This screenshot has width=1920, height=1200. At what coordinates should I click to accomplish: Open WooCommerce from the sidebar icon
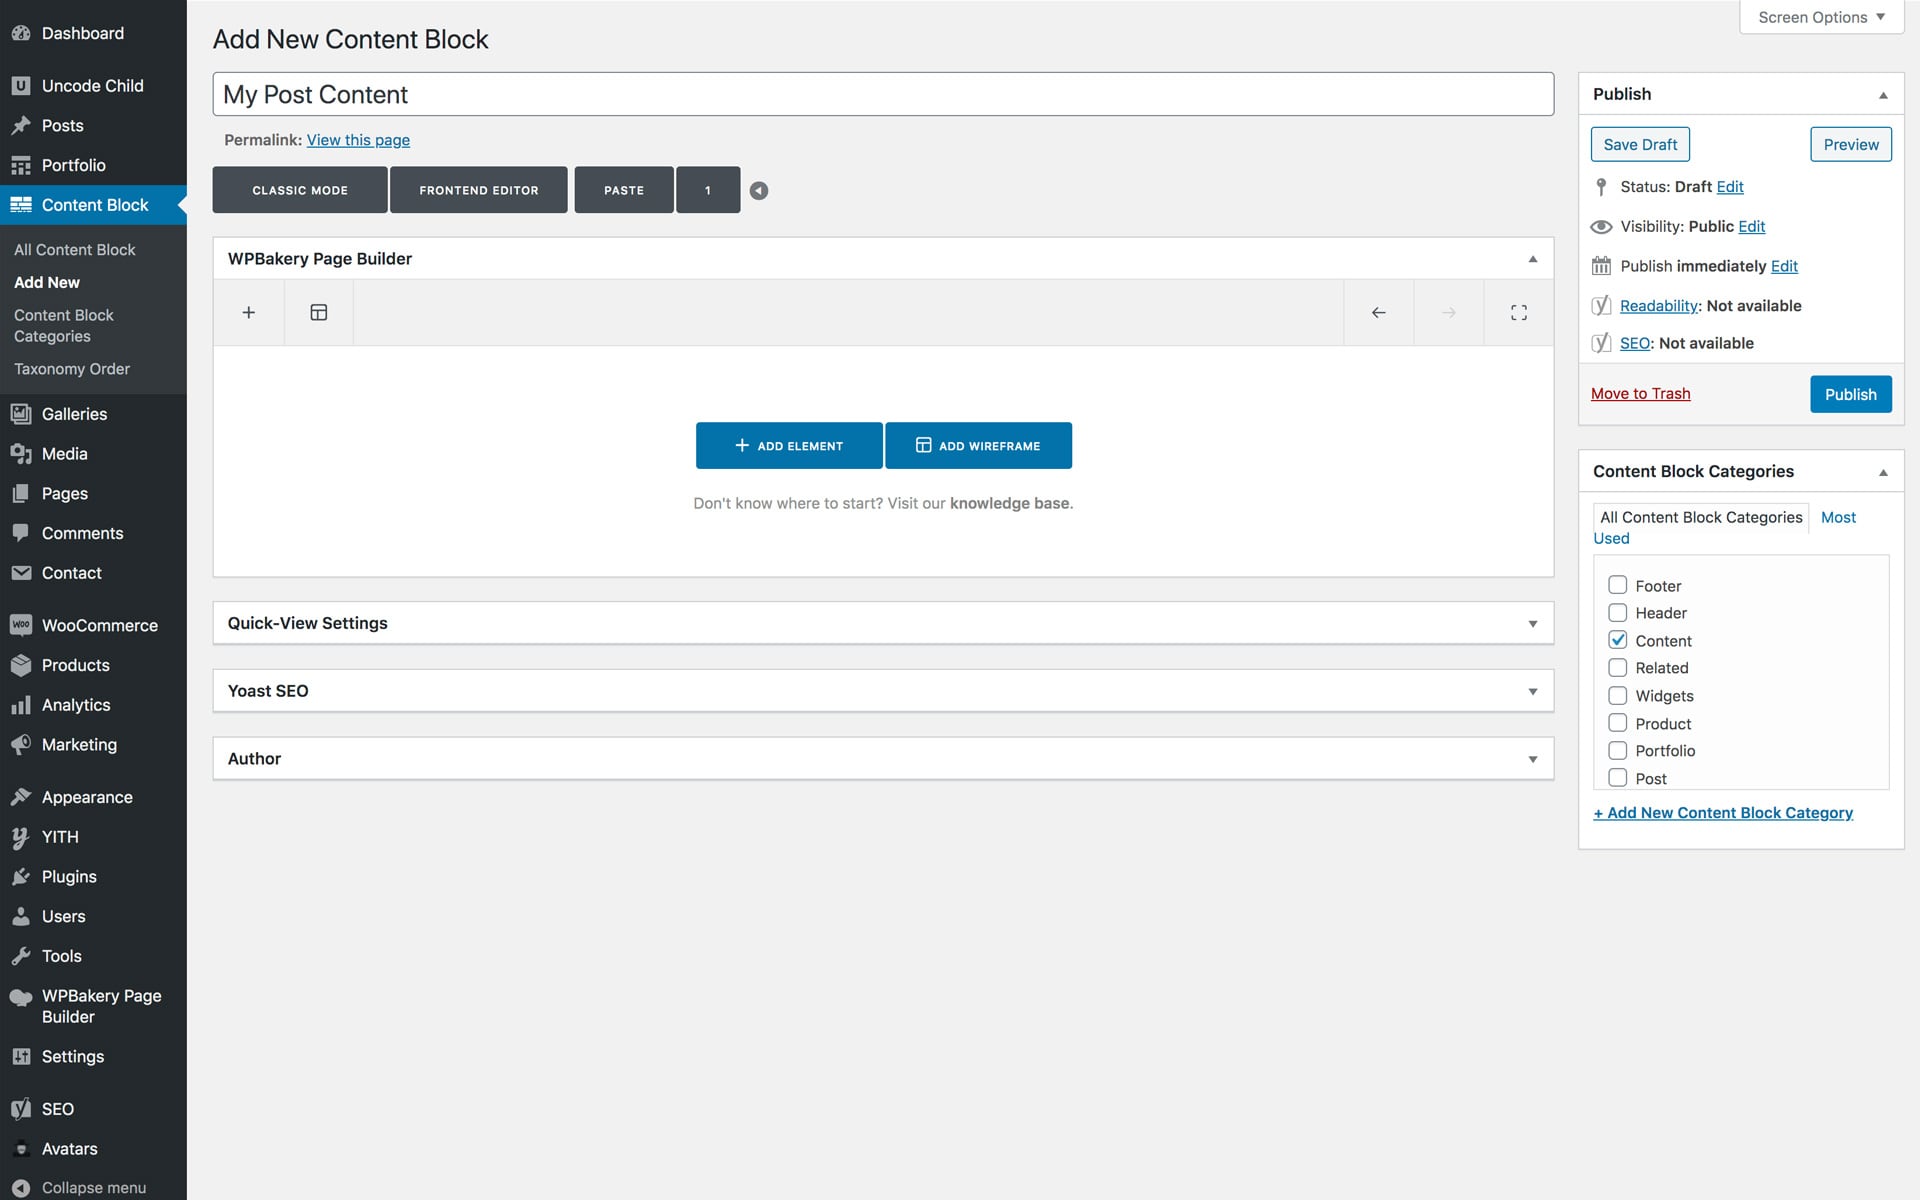tap(21, 625)
